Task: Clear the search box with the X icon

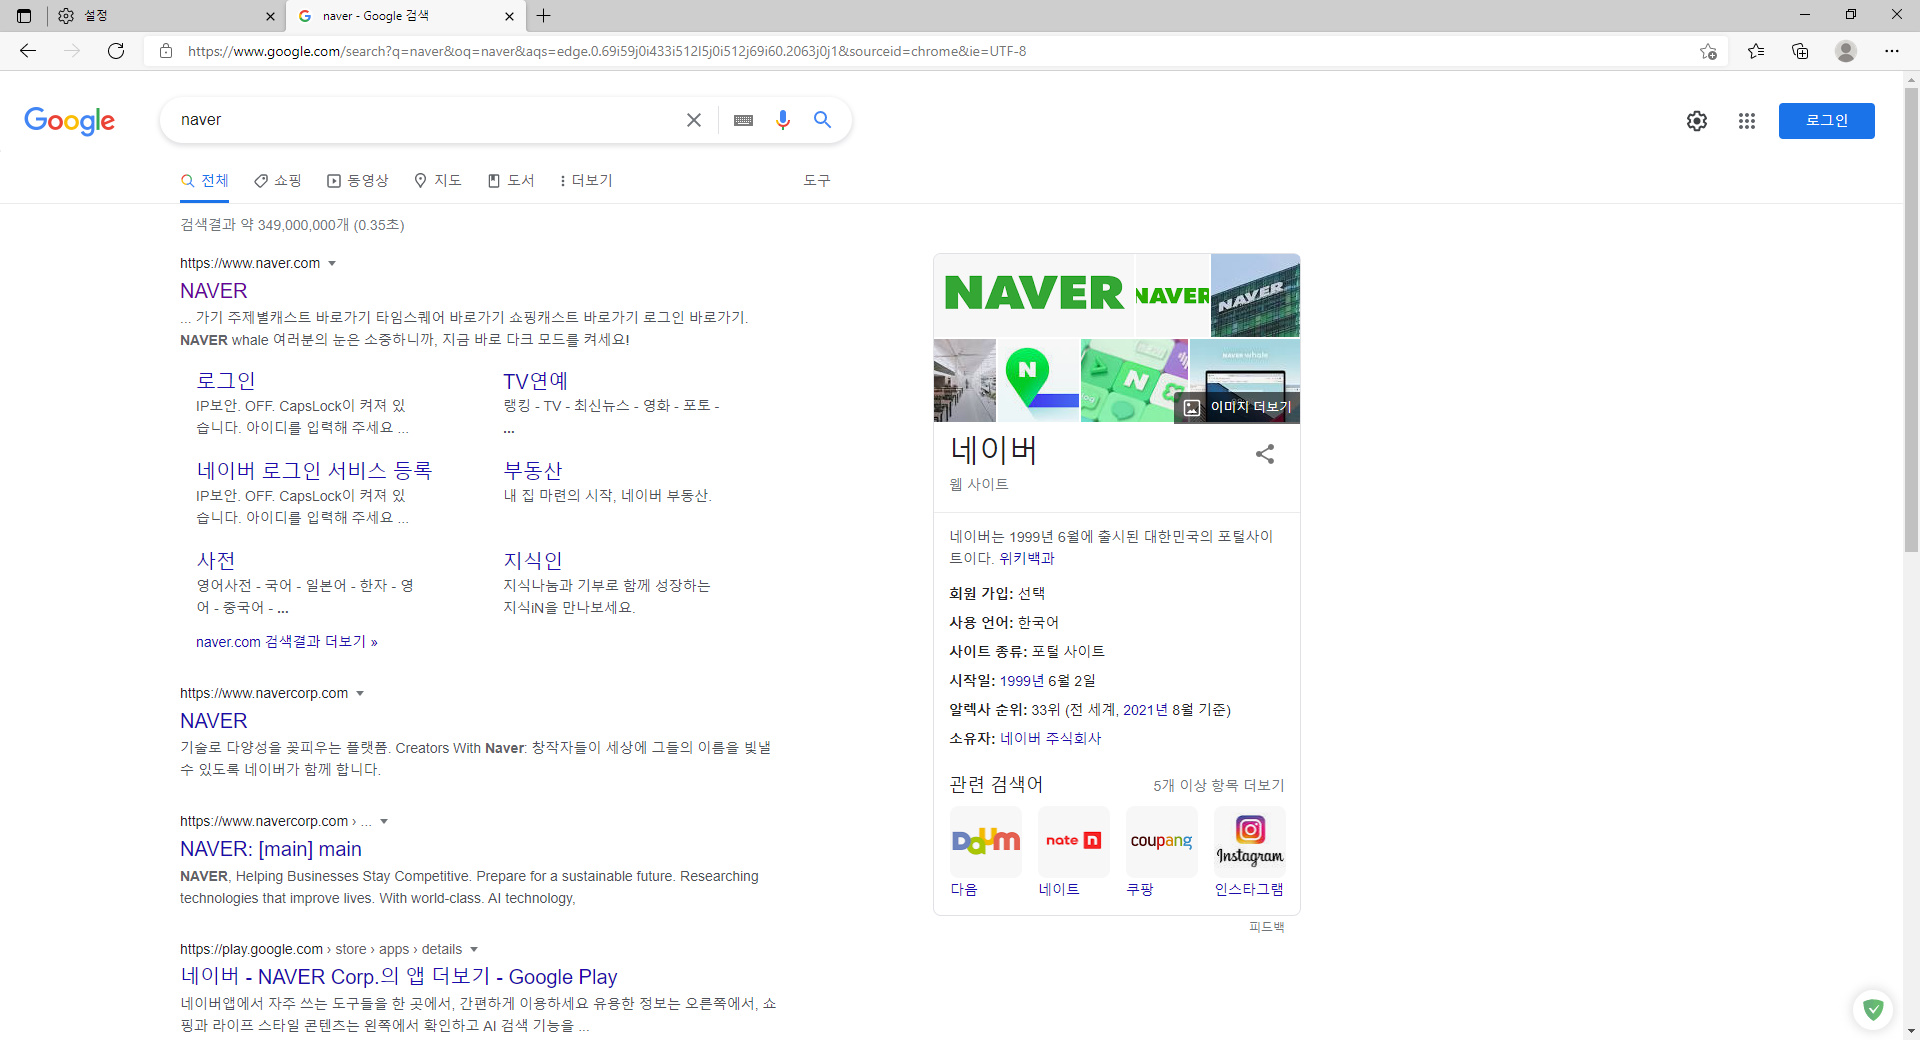Action: 694,120
